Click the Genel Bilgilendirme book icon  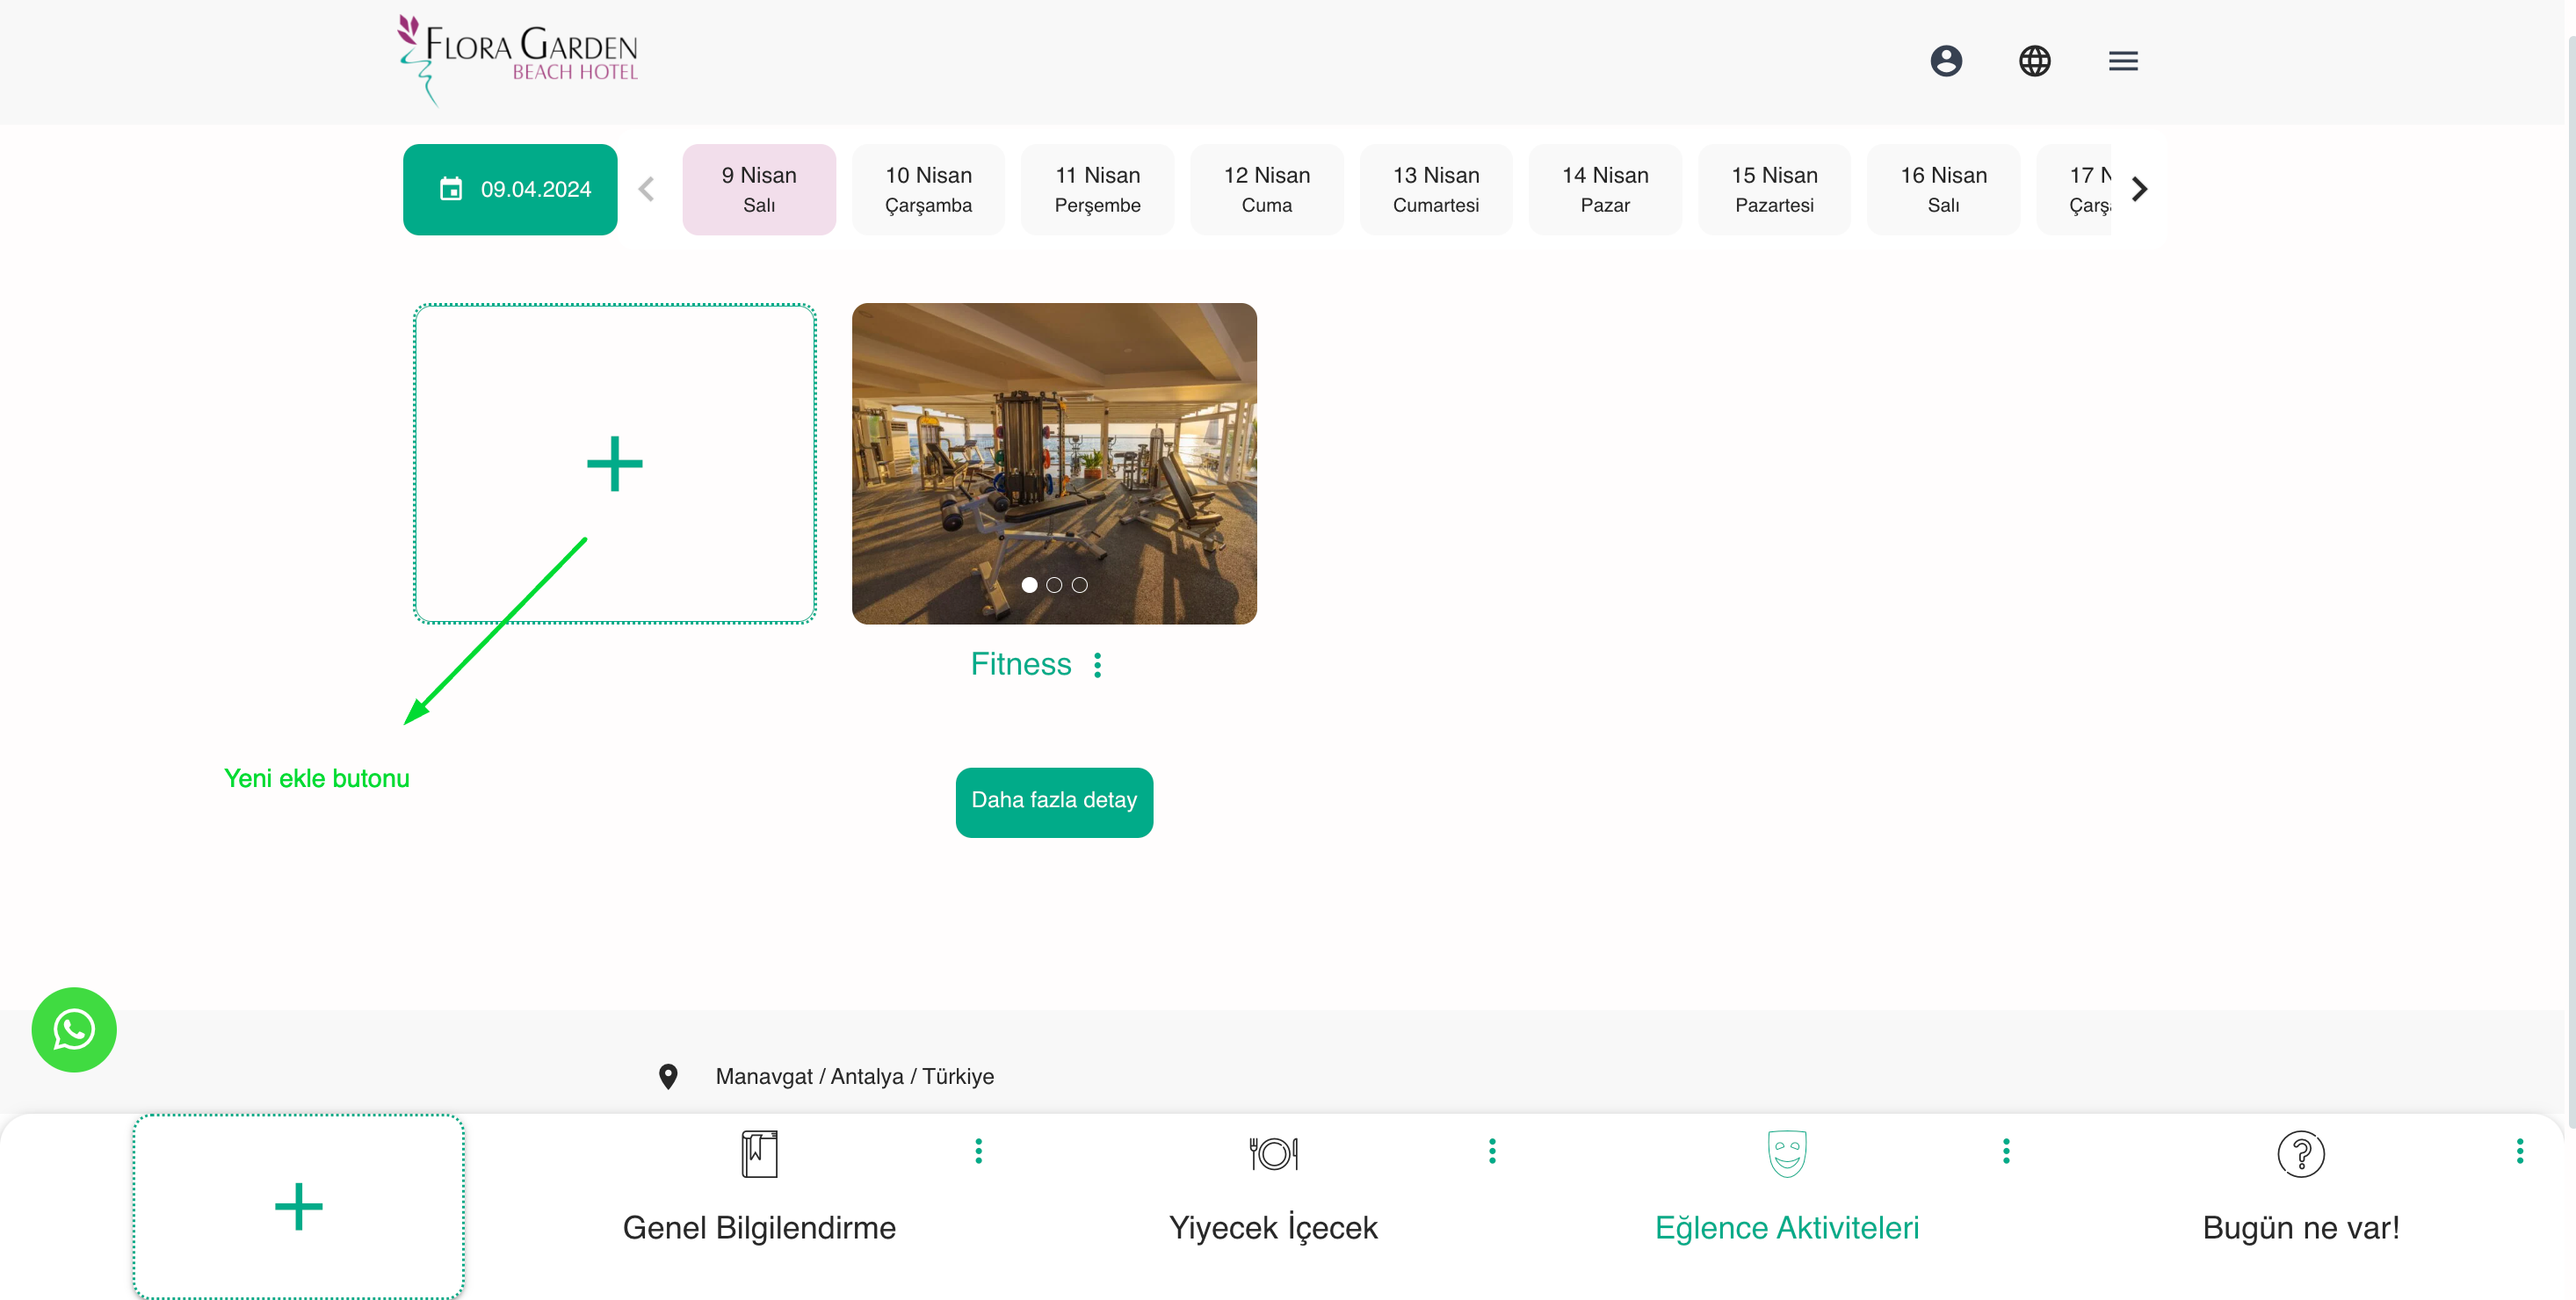pos(759,1153)
